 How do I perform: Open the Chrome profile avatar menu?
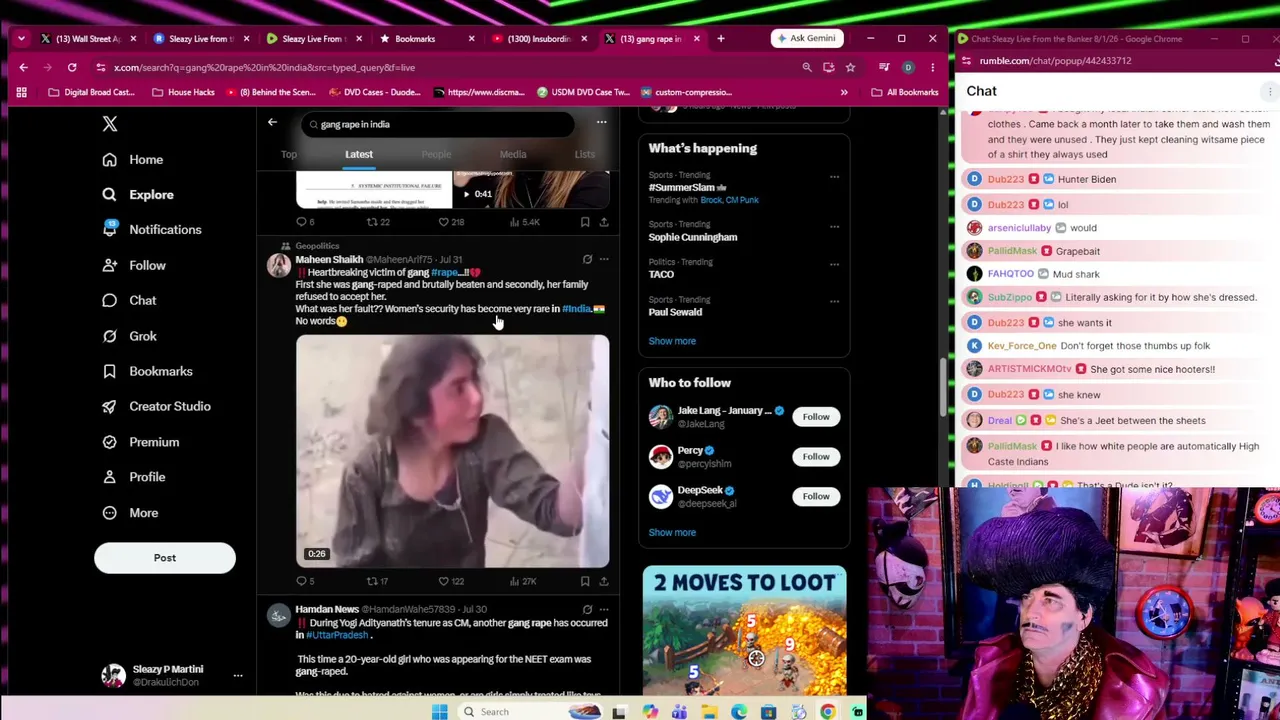[908, 68]
